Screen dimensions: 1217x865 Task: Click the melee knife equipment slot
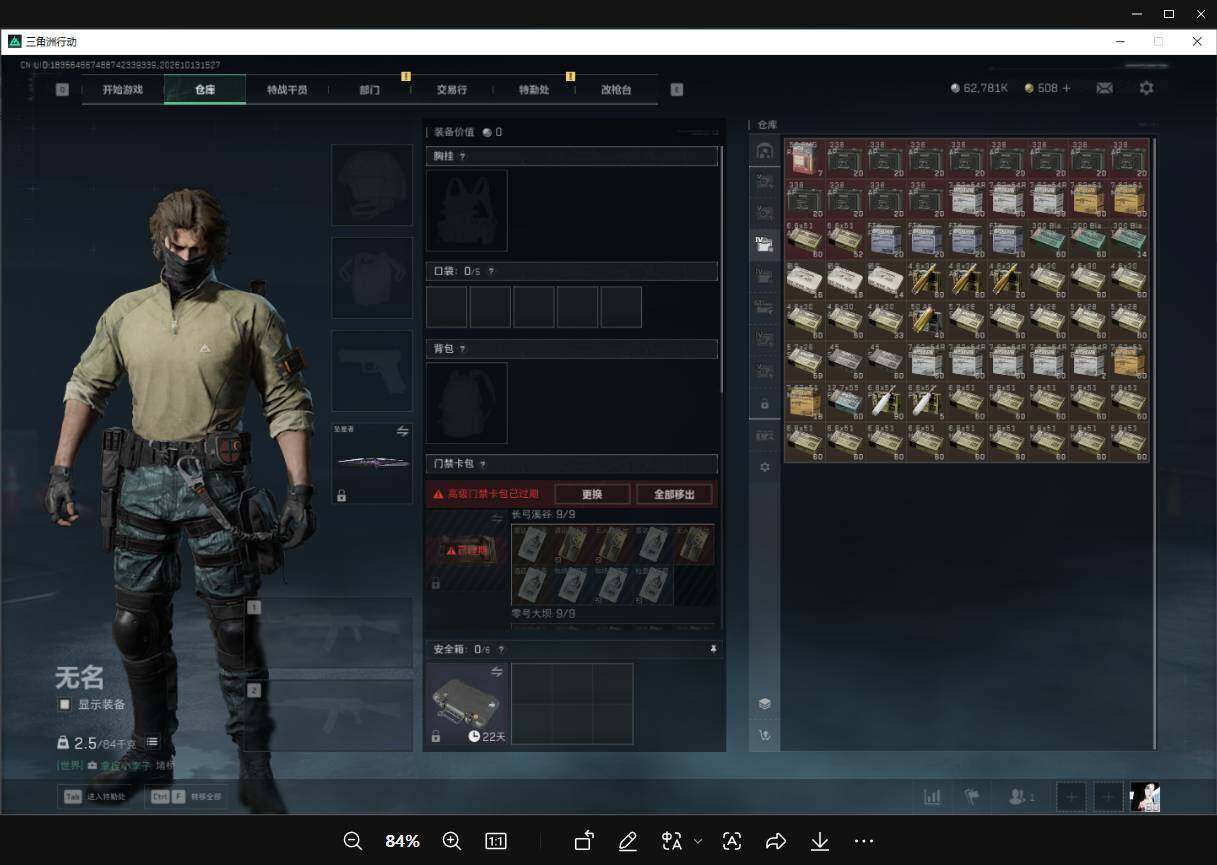[x=372, y=463]
